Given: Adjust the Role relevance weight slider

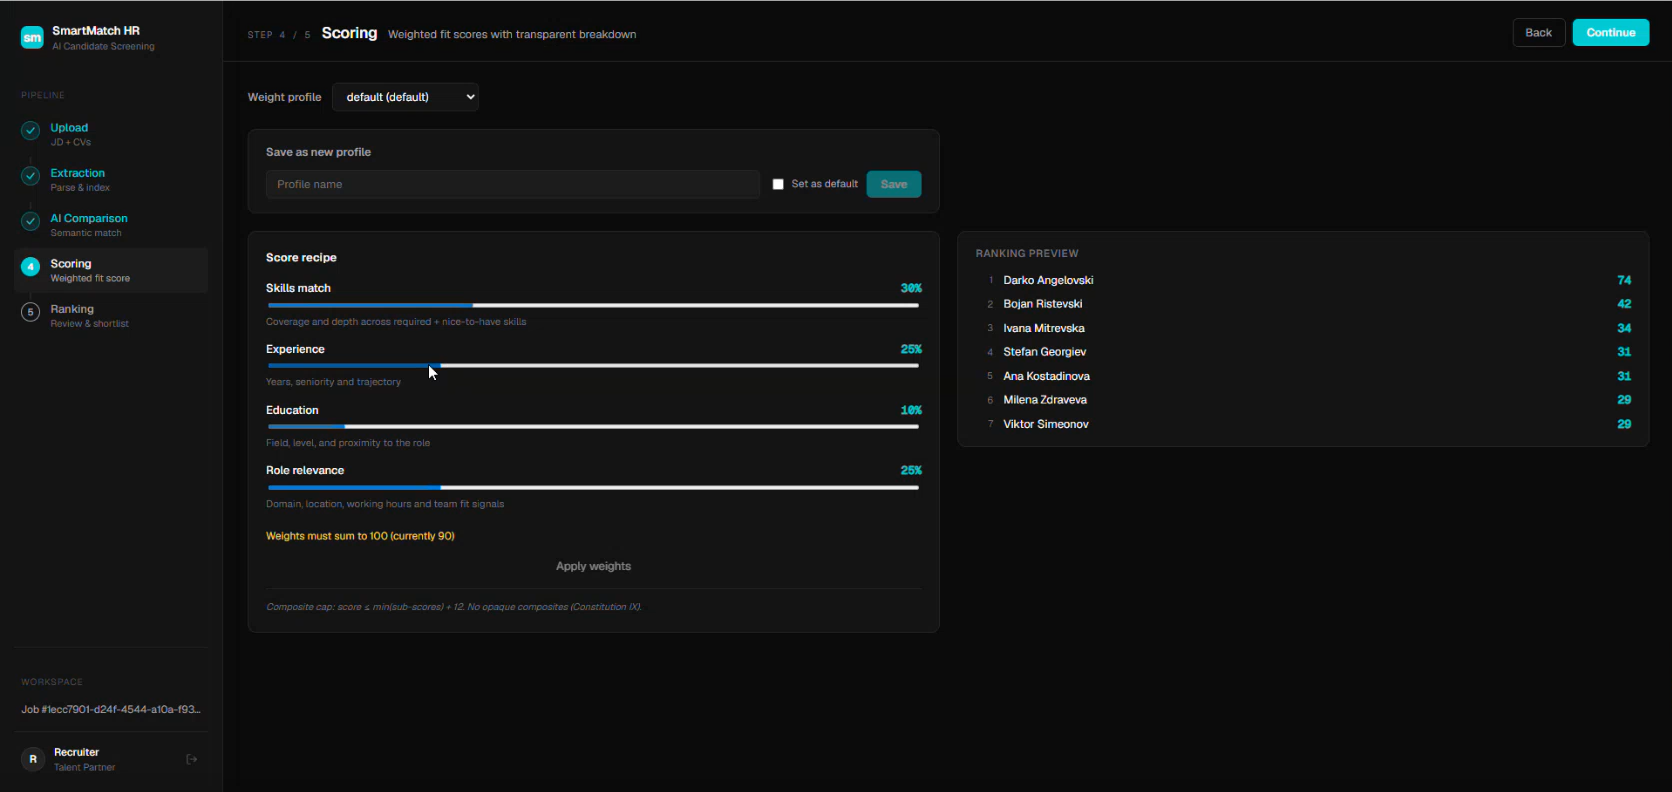Looking at the screenshot, I should 593,487.
